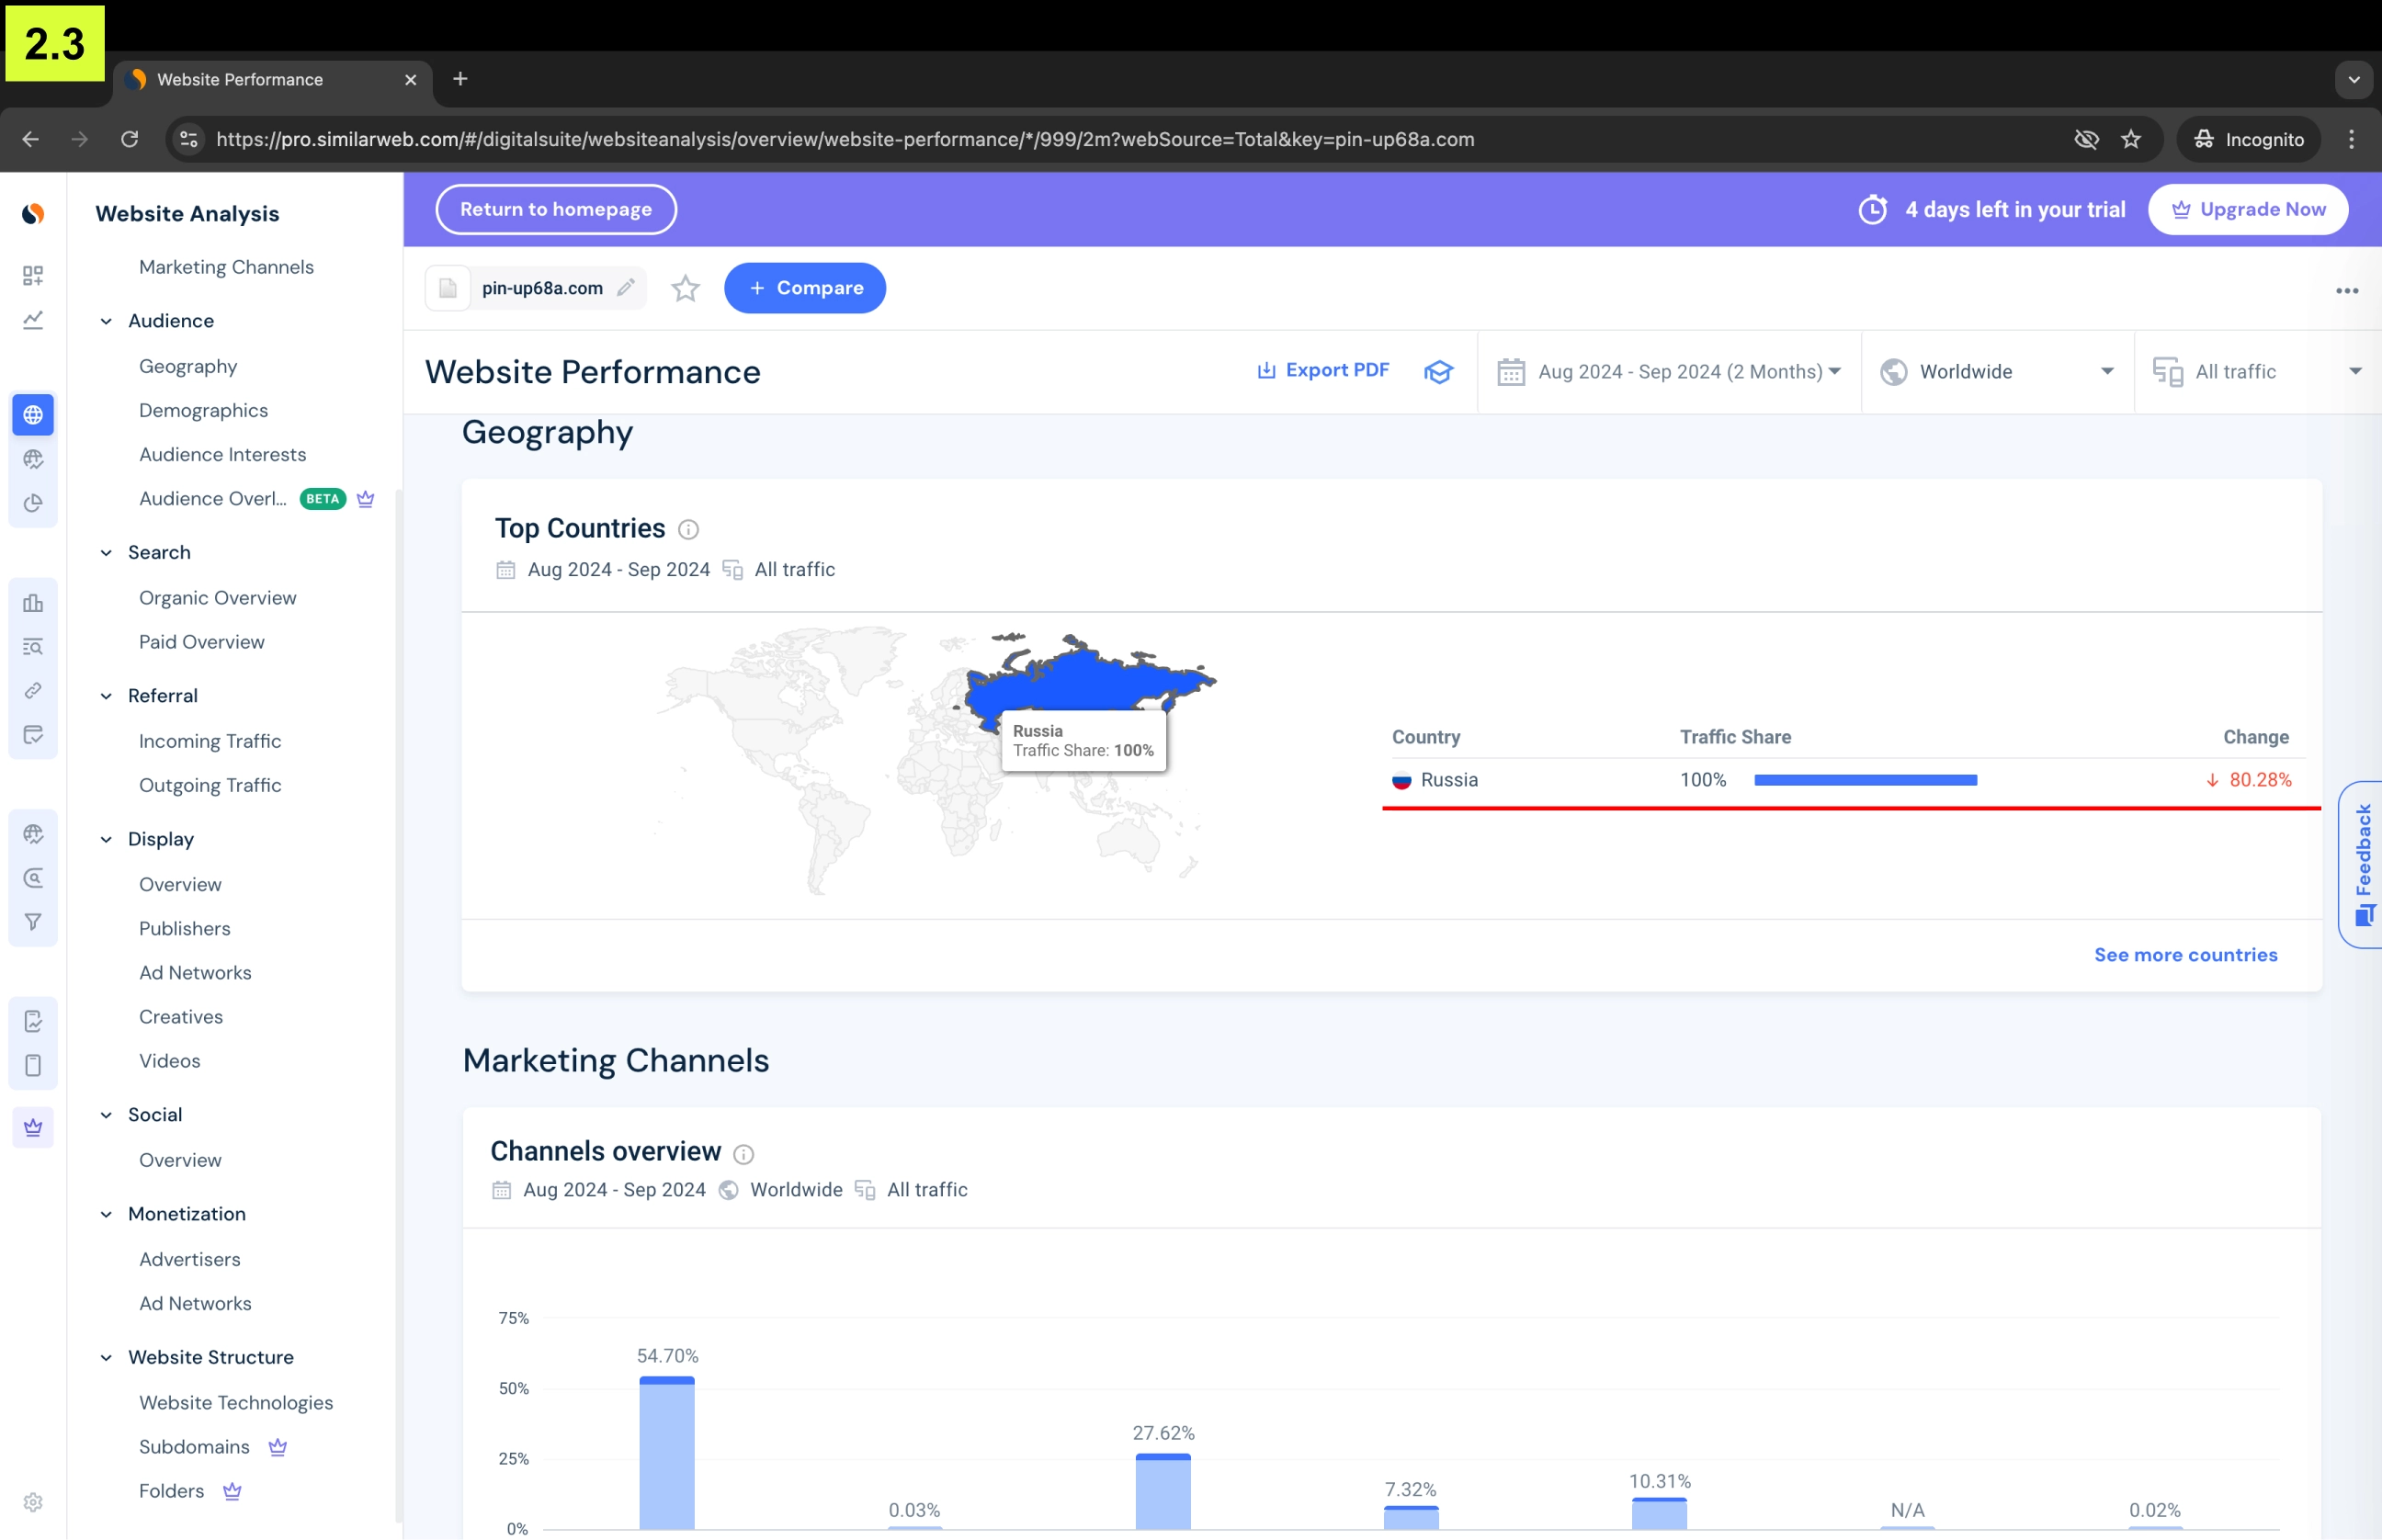Open the Worldwide country selector dropdown
Viewport: 2382px width, 1540px height.
click(1996, 371)
